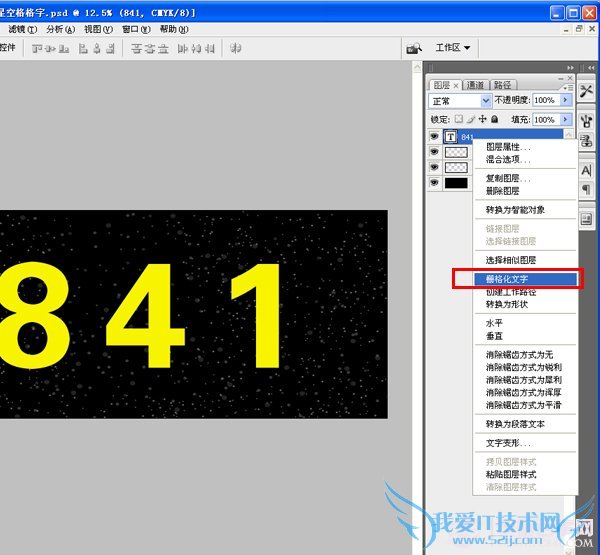Hide the black background layer eye
Viewport: 600px width, 555px height.
pos(434,183)
